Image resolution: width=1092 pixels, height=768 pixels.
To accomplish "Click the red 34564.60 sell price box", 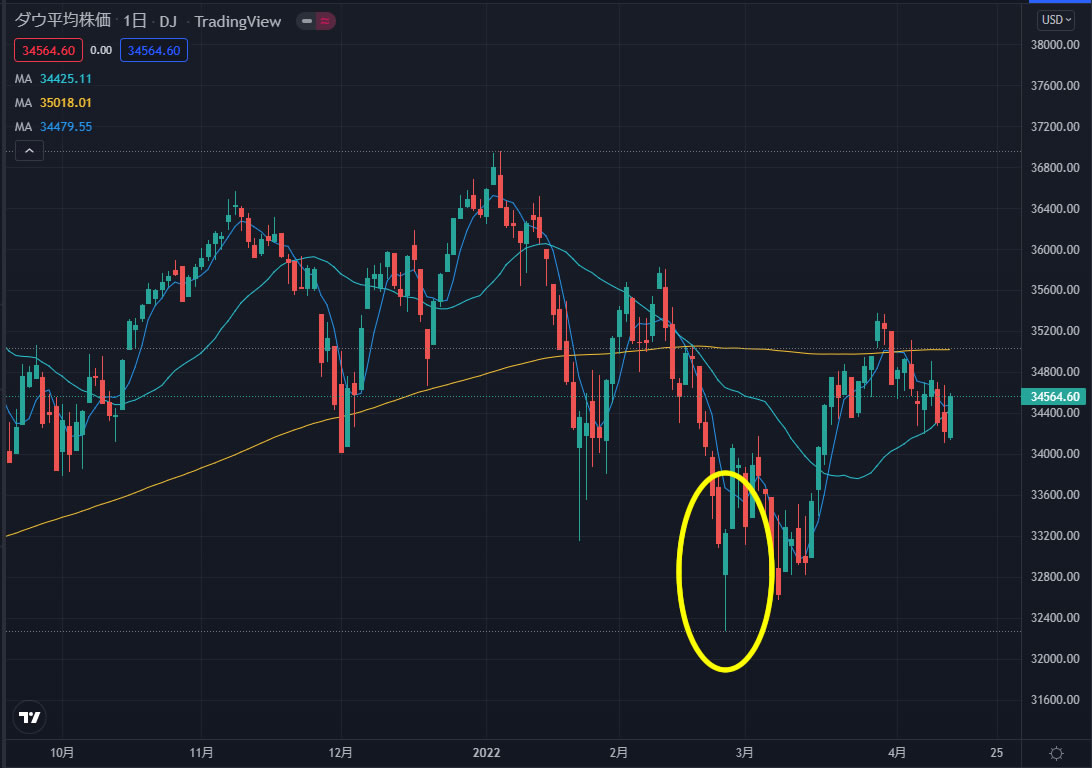I will click(x=46, y=50).
